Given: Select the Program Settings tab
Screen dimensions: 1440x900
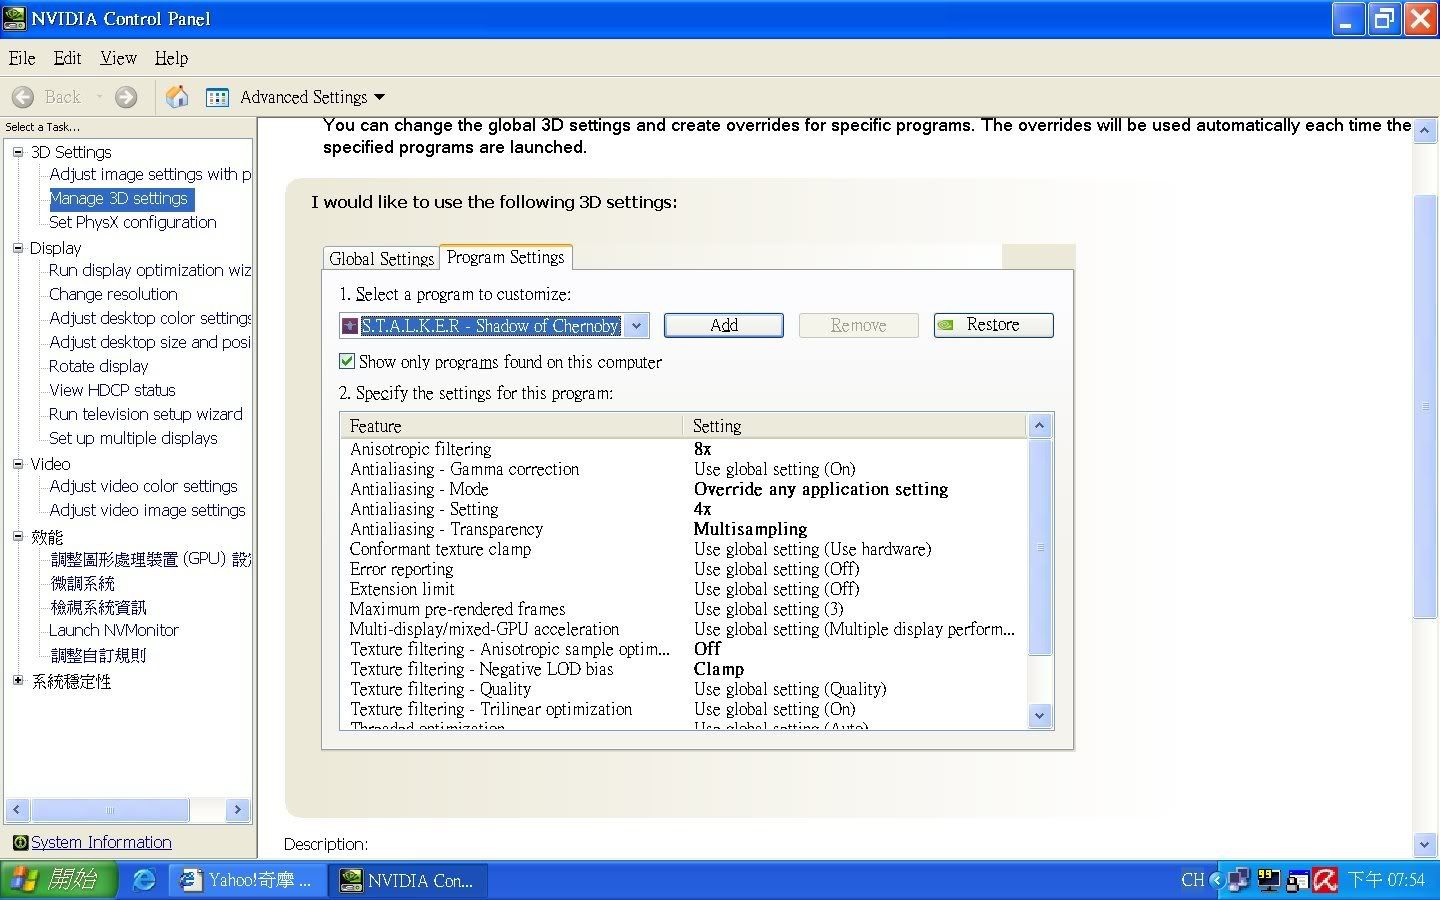Looking at the screenshot, I should (x=505, y=257).
